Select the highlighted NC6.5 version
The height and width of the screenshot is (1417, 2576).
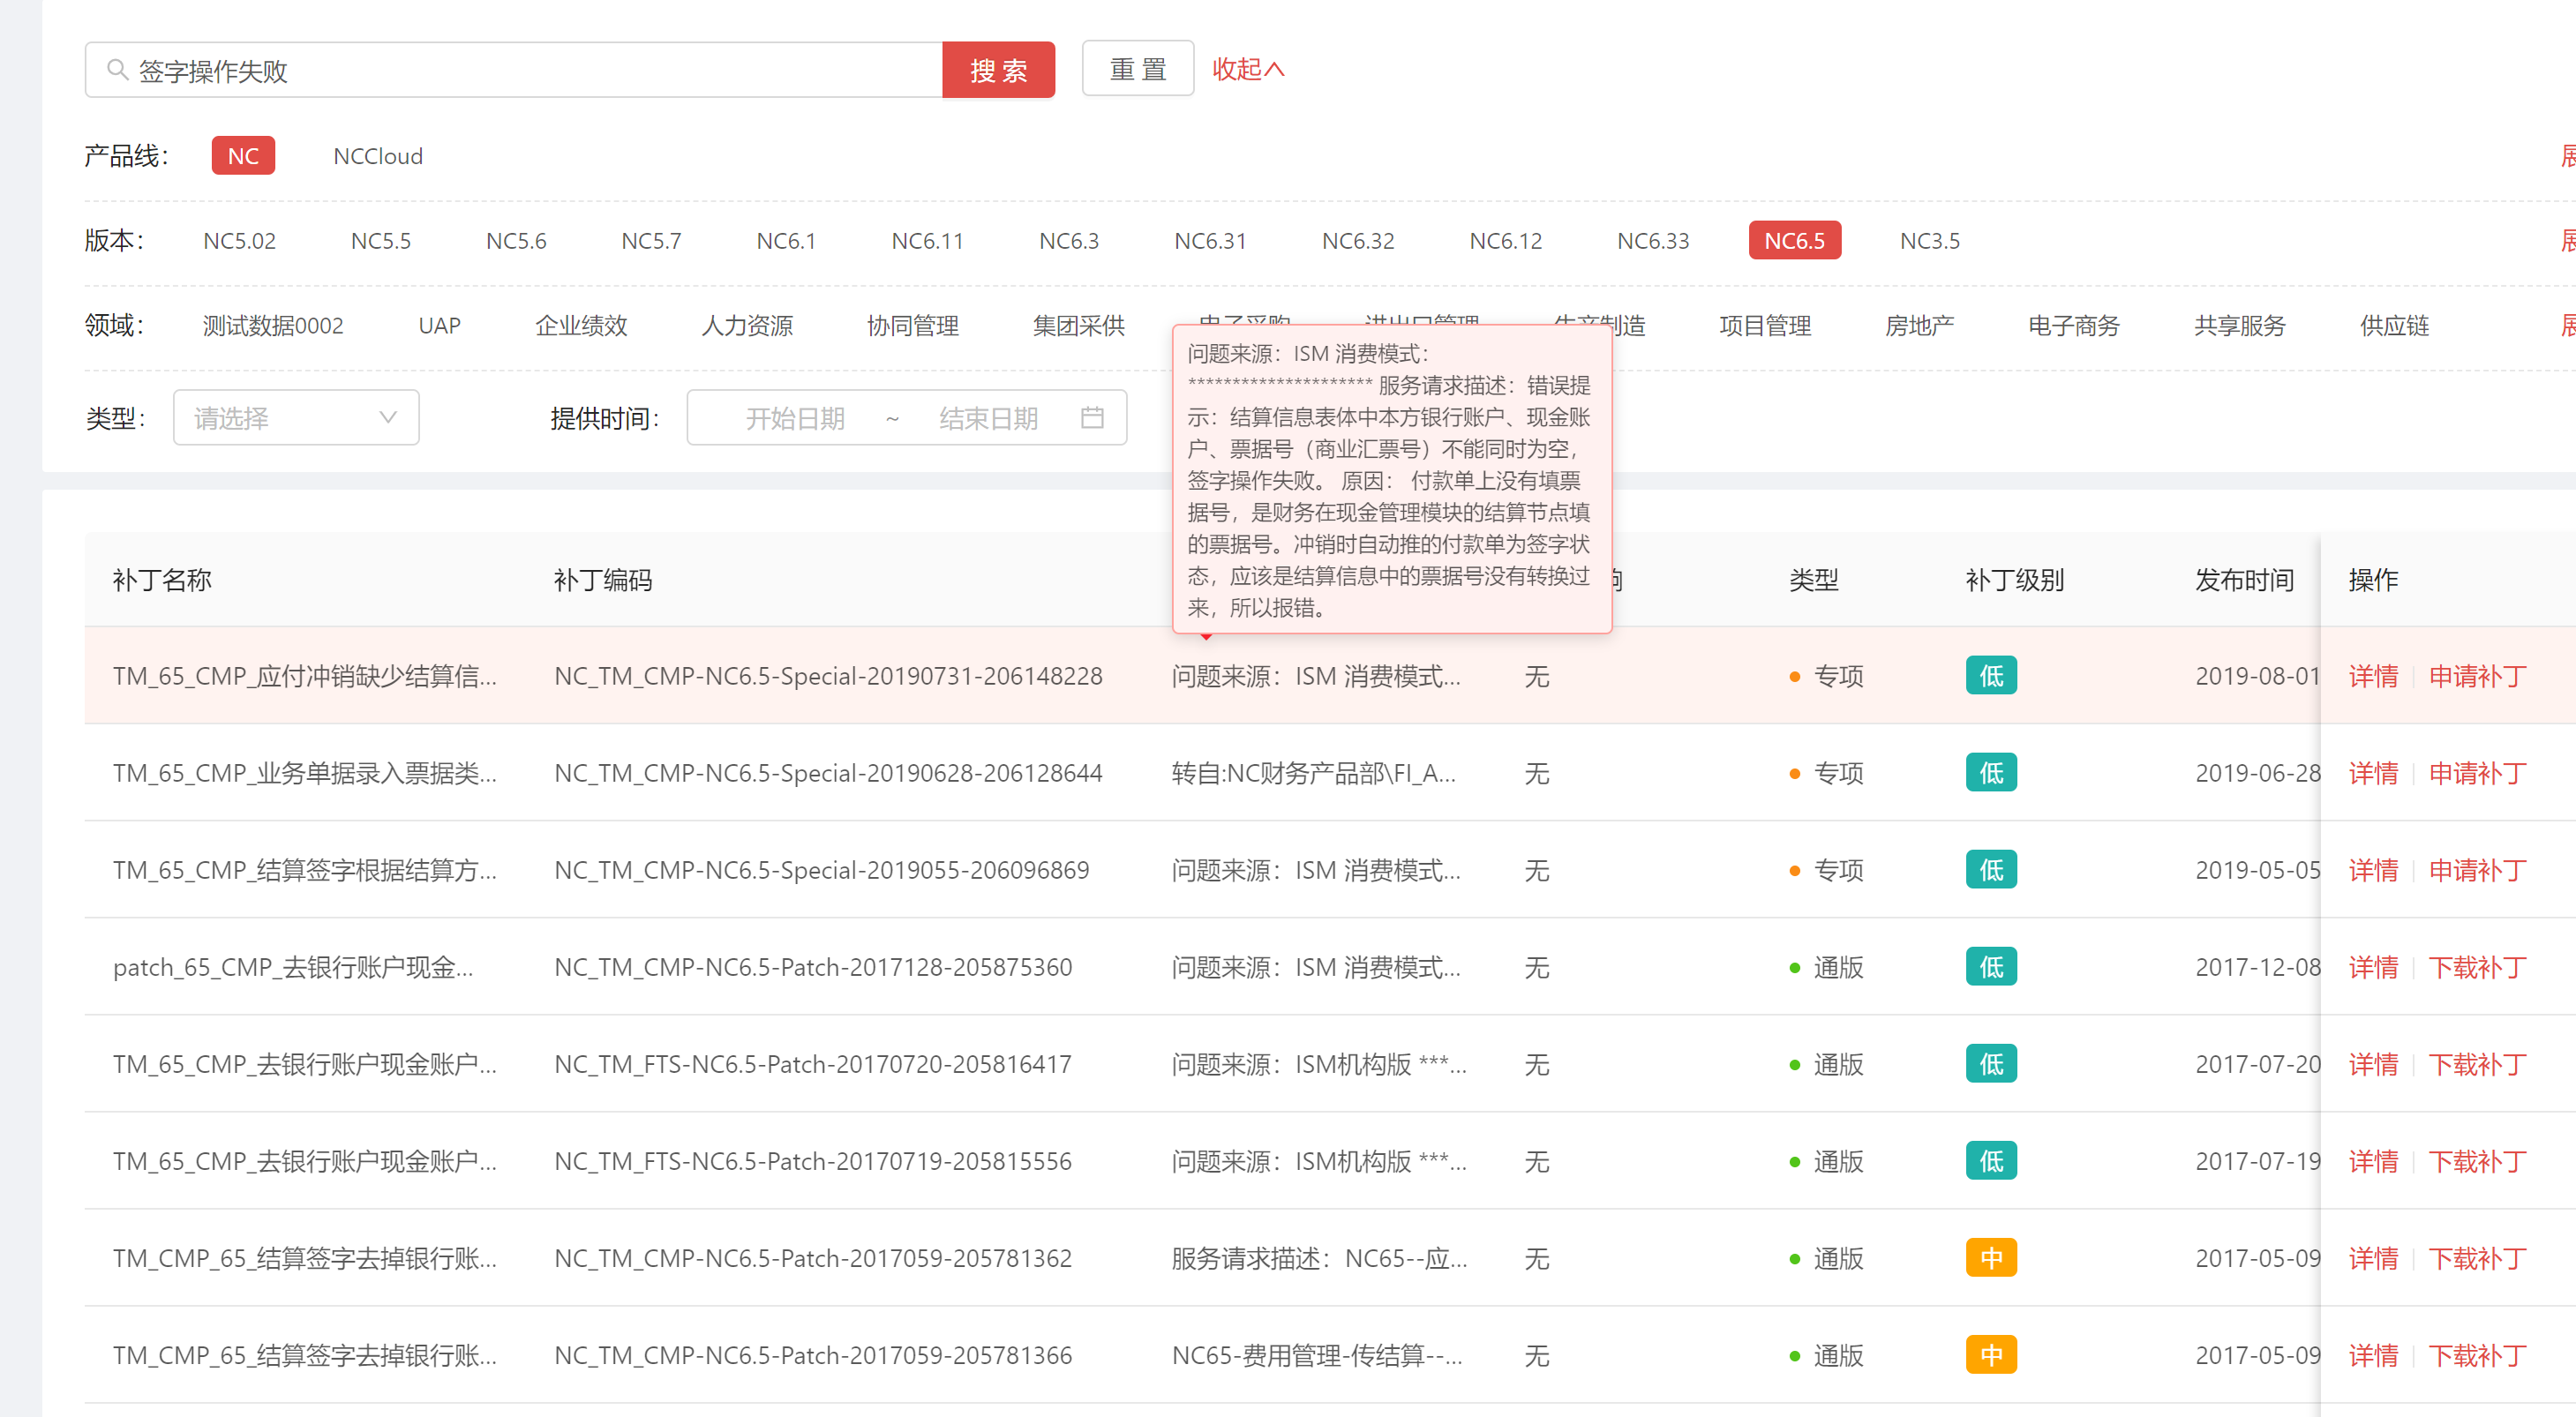point(1794,241)
